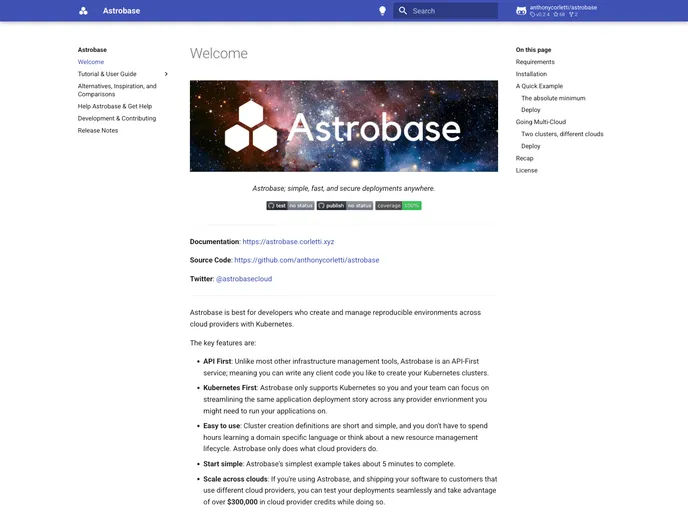688x512 pixels.
Task: Click the coverage 100% badge
Action: click(398, 205)
